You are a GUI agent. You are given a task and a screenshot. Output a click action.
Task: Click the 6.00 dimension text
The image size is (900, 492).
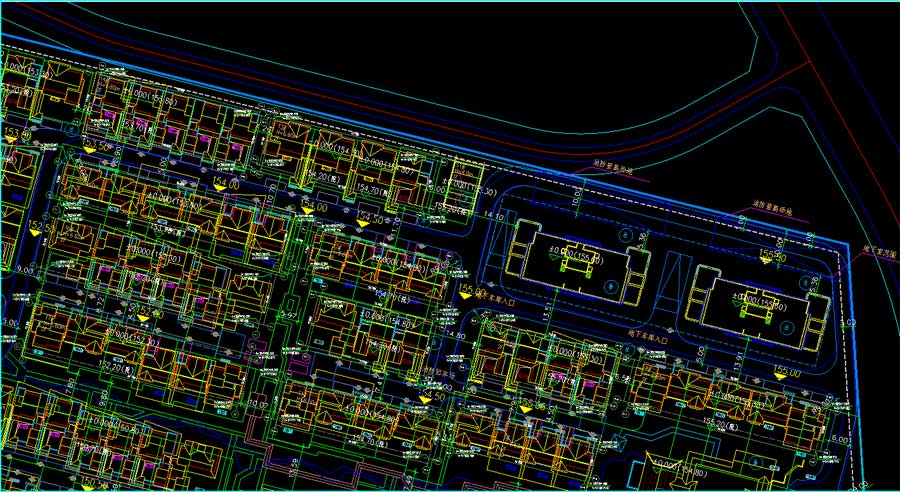[x=839, y=438]
